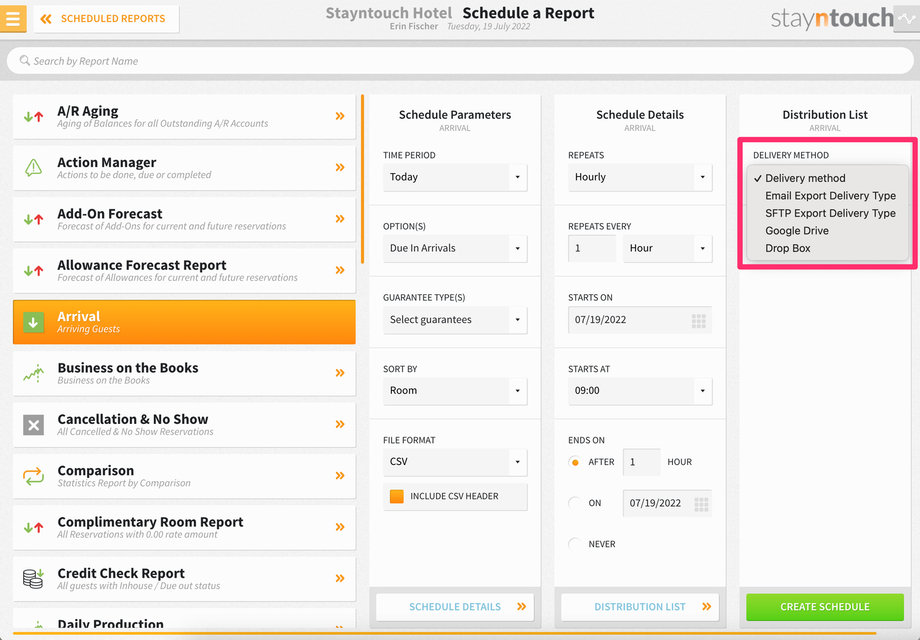Open the Starts At 09:00 dropdown
The image size is (920, 640).
tap(640, 391)
